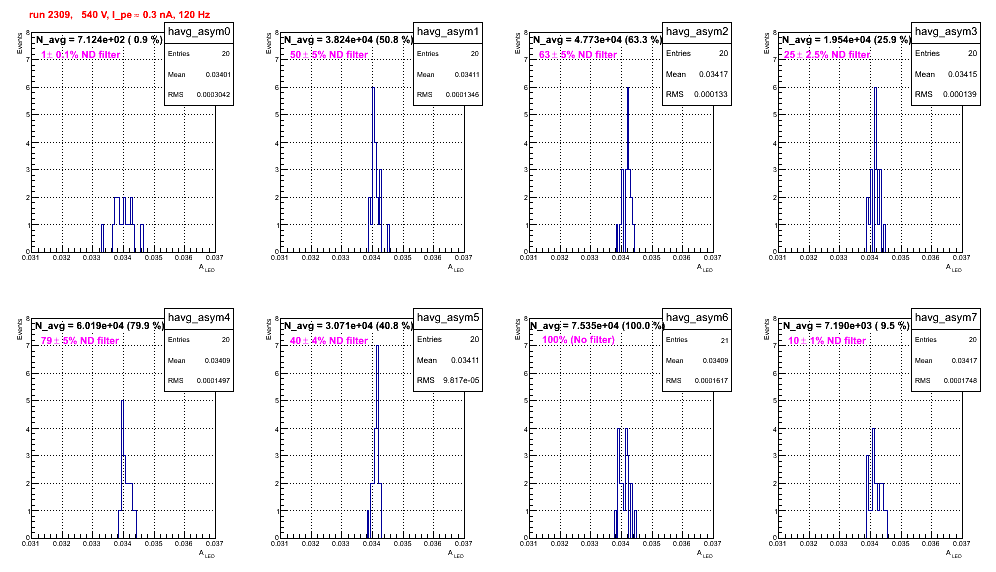Click the N_avg = 6.019e+04 label

tap(98, 325)
